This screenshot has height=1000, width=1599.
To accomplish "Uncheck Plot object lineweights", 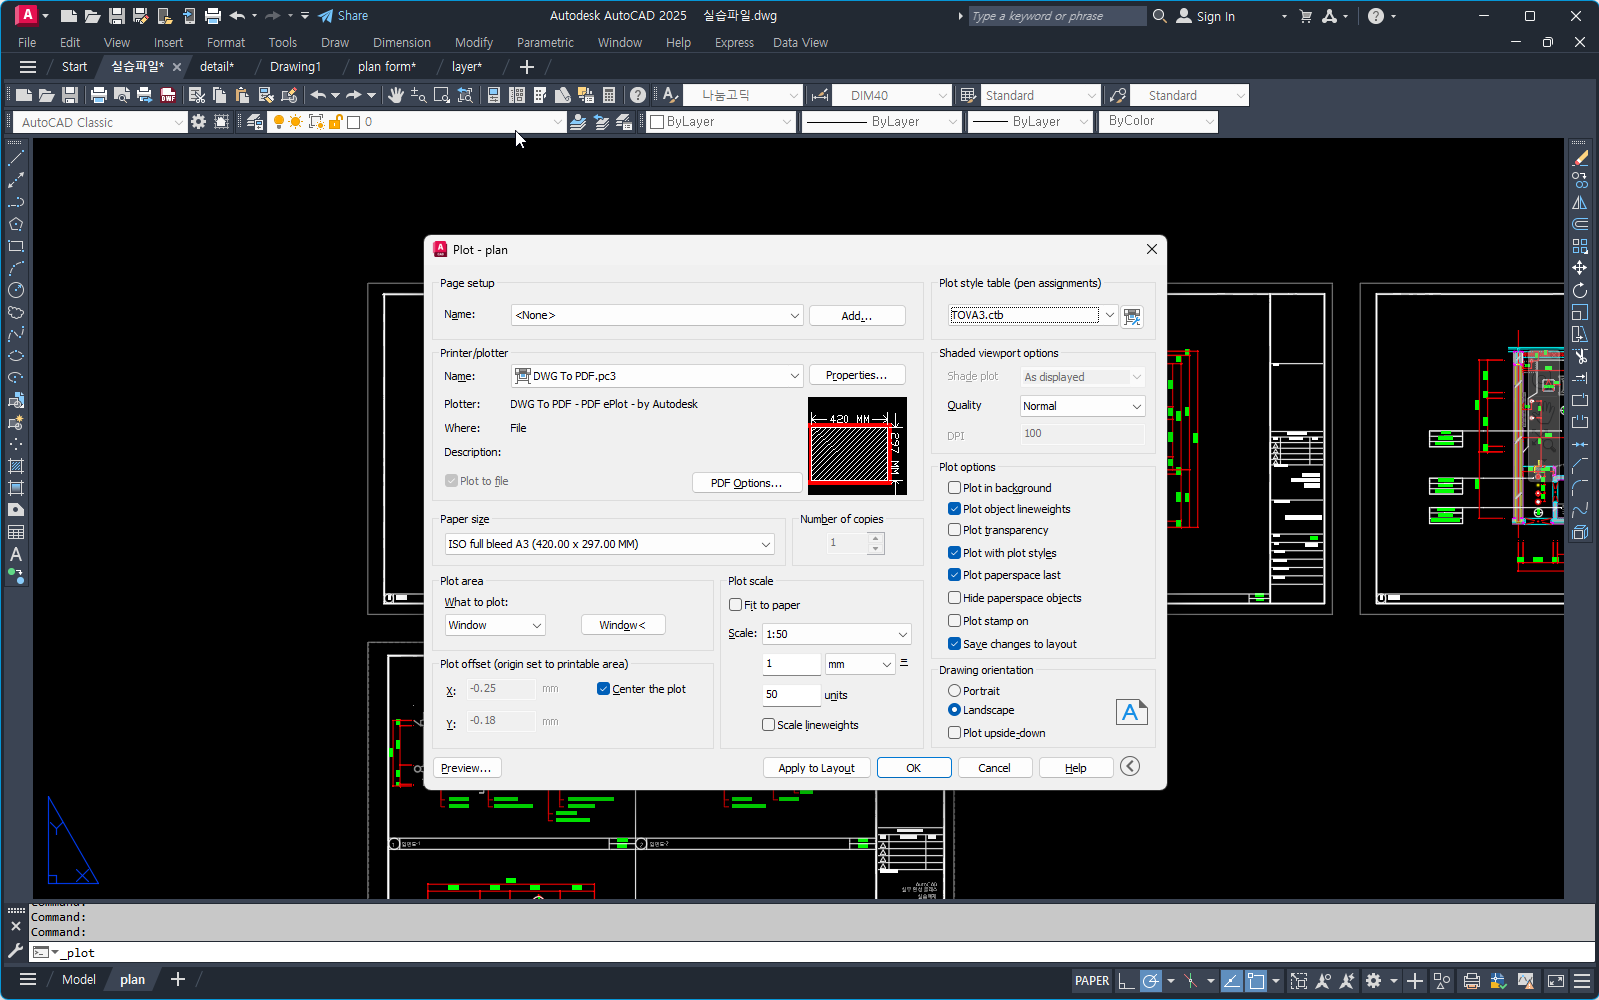I will click(954, 509).
